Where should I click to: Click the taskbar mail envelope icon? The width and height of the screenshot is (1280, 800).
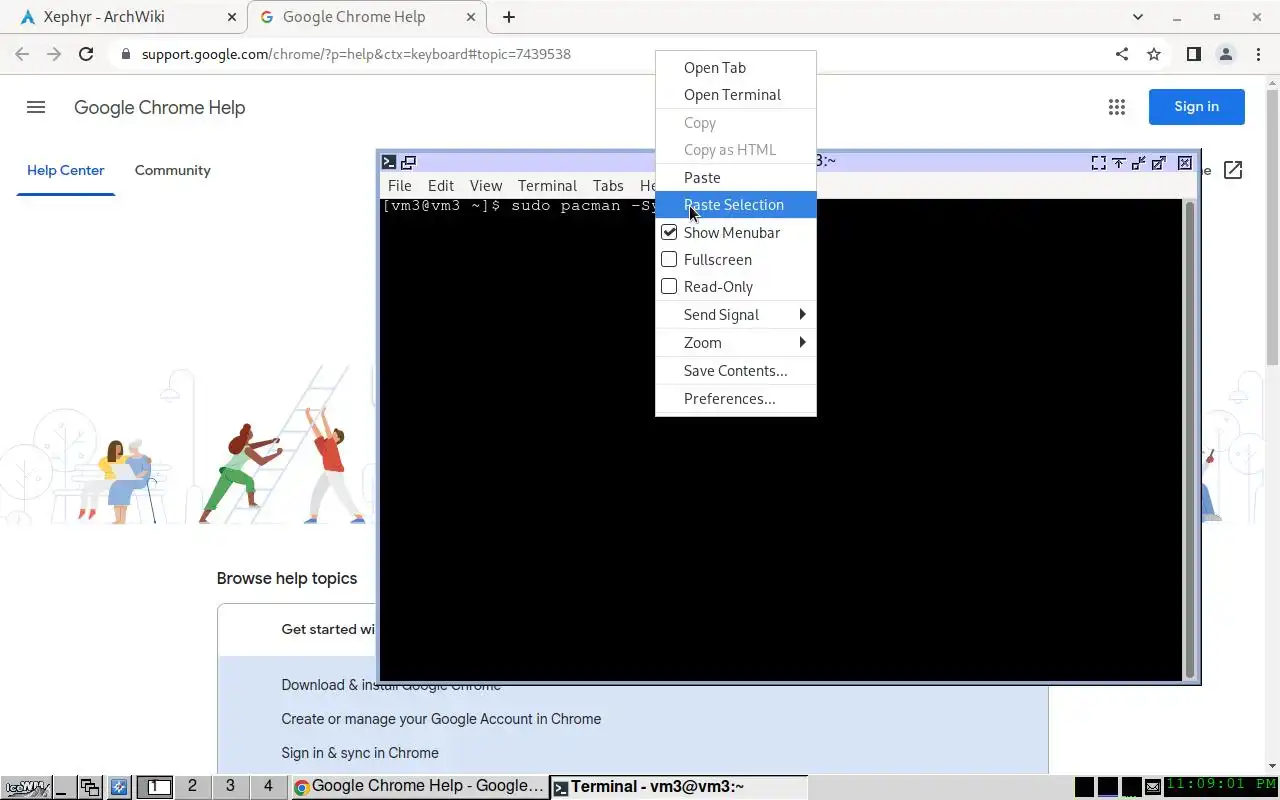point(1153,787)
